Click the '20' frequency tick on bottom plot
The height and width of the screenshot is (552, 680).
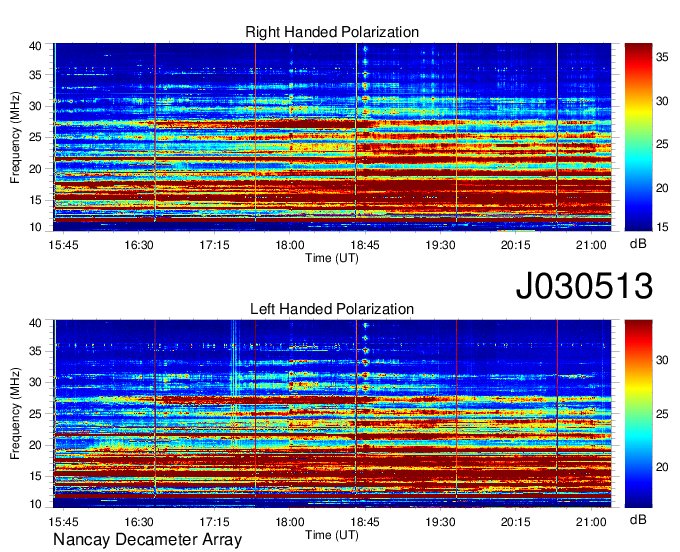35,445
